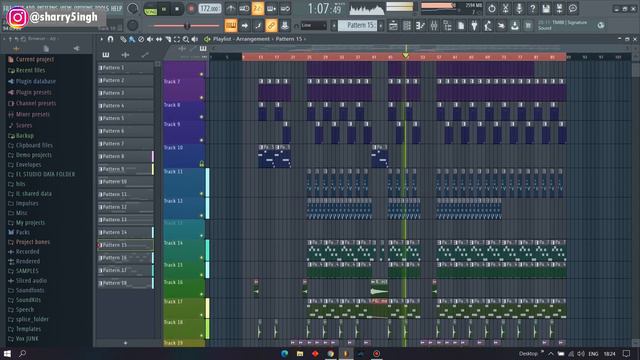The image size is (640, 360).
Task: Toggle the red Record button
Action: pyautogui.click(x=191, y=9)
